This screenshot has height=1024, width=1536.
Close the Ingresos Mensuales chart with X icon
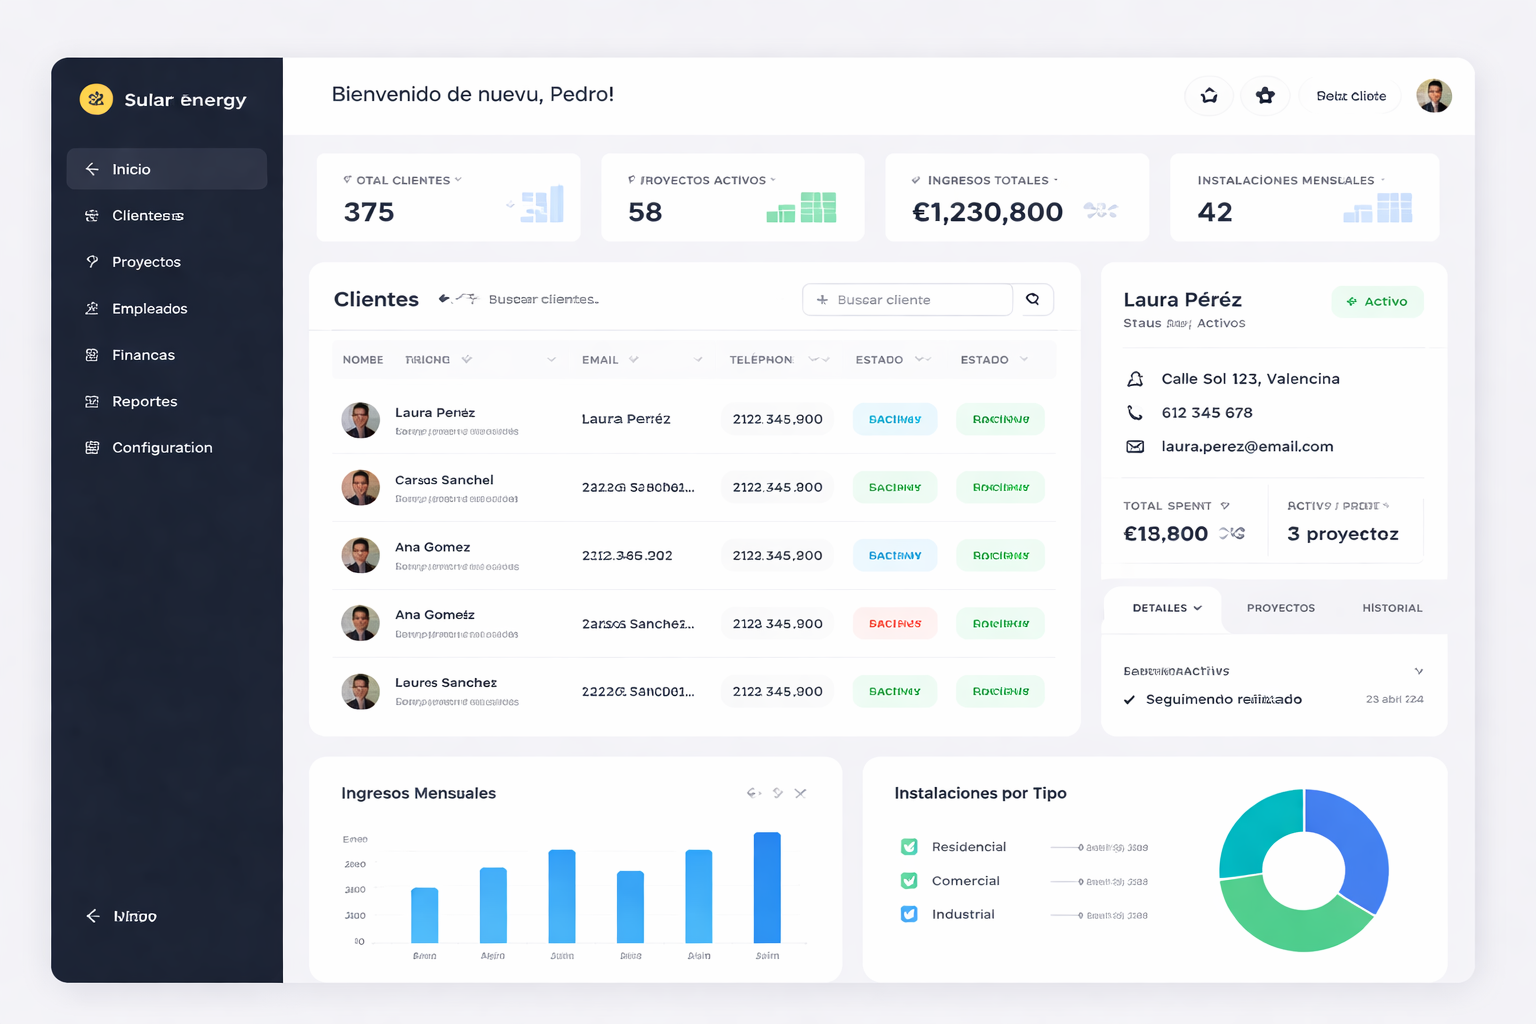(x=800, y=793)
